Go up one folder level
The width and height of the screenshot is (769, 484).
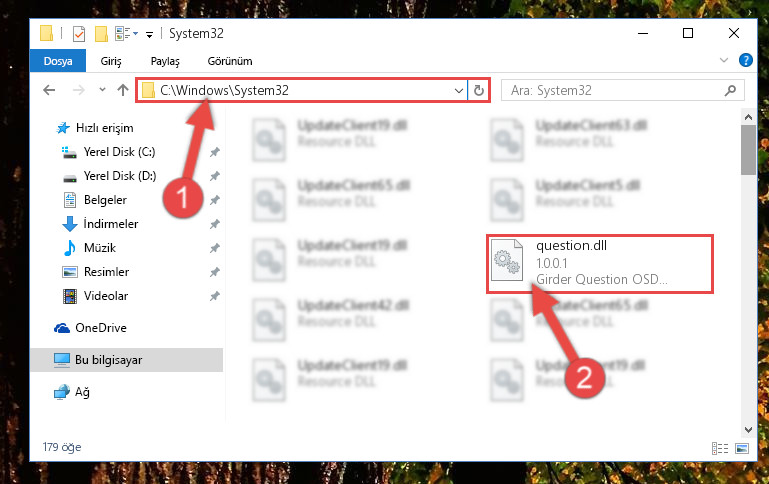pos(123,90)
